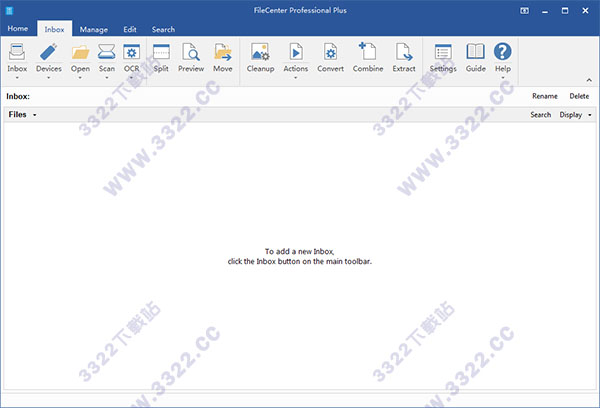Click the Delete button
This screenshot has height=408, width=600.
[x=579, y=96]
